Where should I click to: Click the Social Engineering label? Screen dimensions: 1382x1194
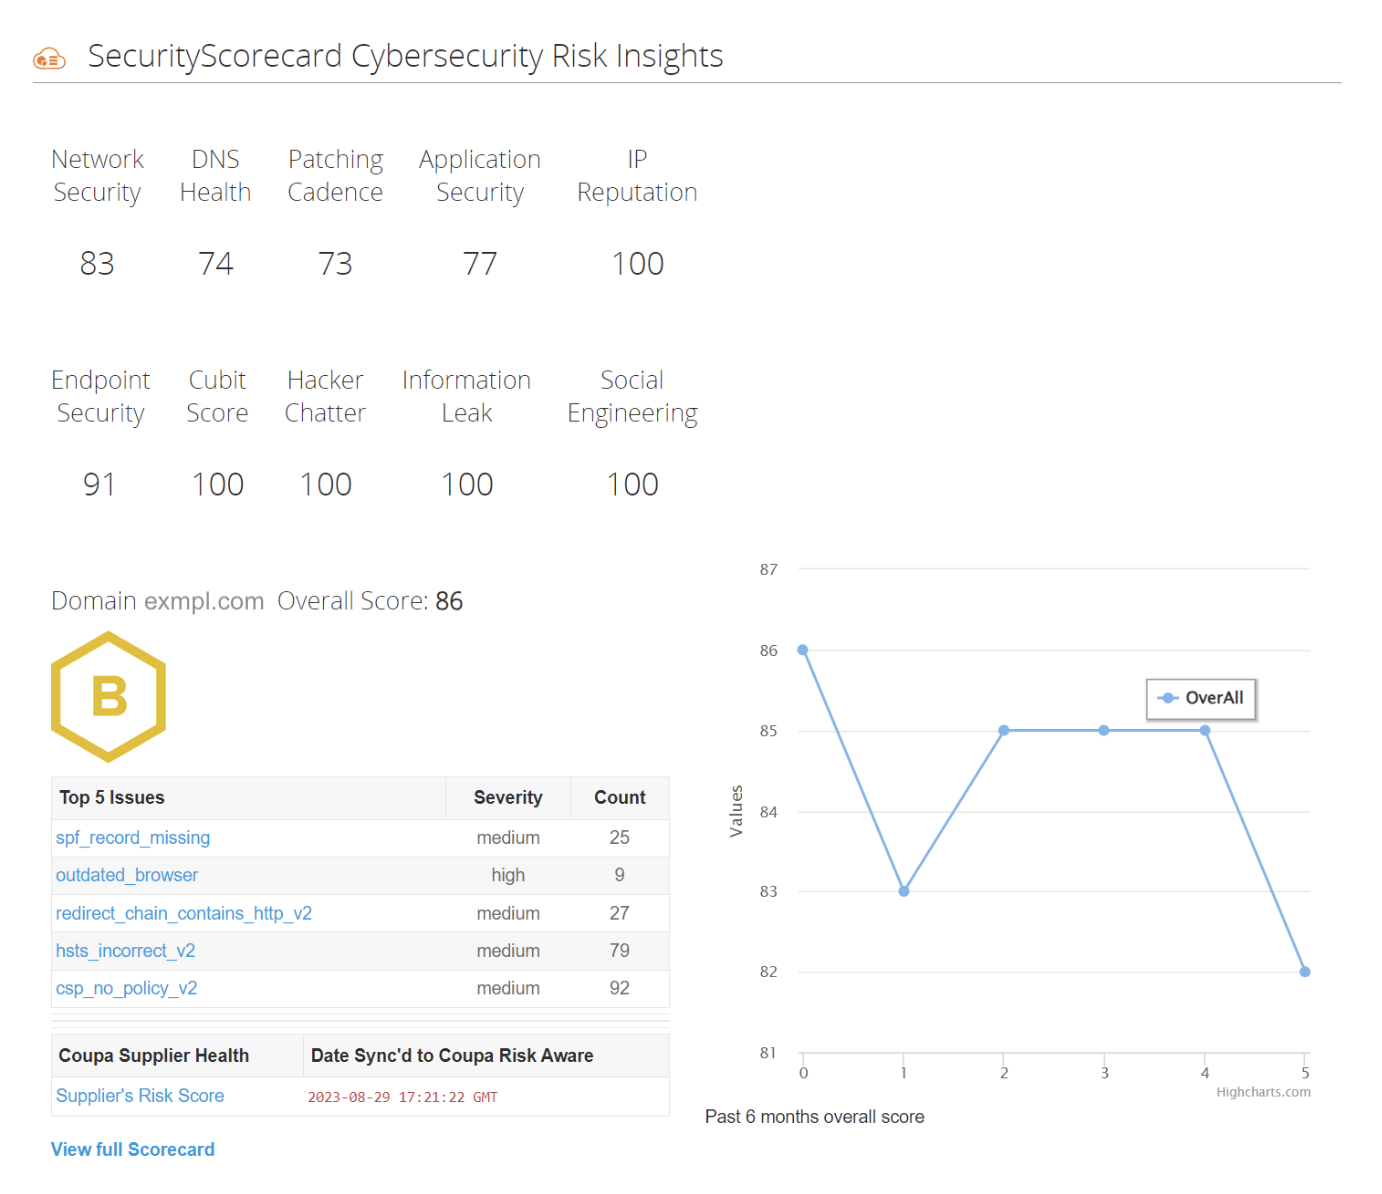[x=633, y=397]
